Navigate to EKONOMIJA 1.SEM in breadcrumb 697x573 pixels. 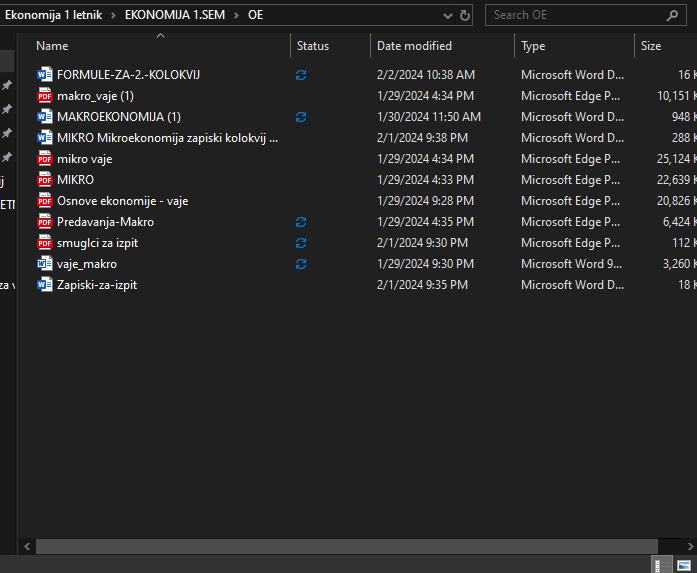click(176, 15)
